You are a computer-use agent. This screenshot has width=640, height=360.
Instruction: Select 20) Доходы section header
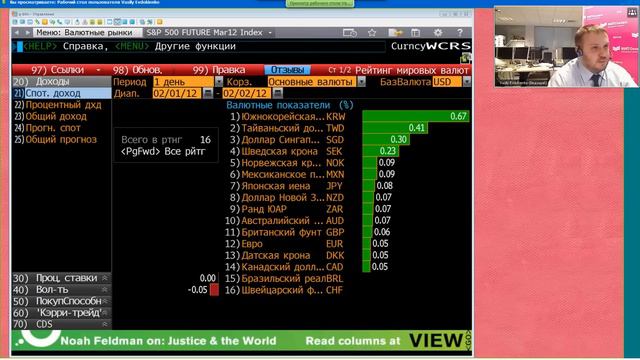(61, 82)
